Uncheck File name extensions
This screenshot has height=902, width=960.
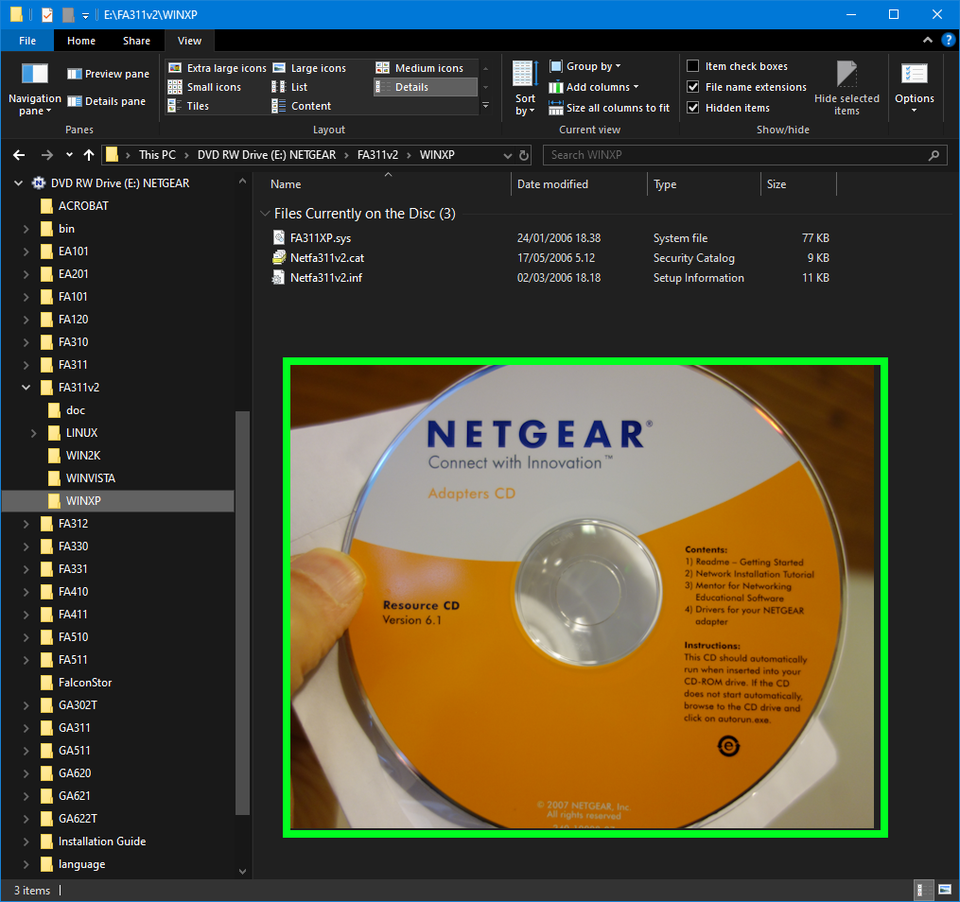pyautogui.click(x=693, y=87)
